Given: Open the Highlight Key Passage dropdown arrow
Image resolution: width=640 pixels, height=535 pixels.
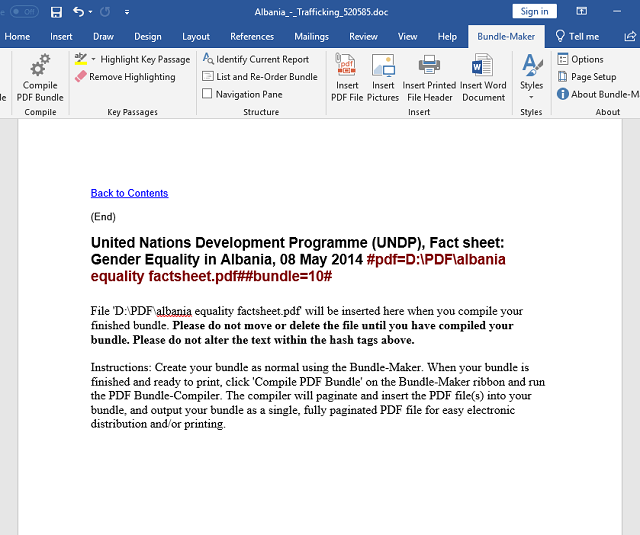Looking at the screenshot, I should click(x=93, y=59).
